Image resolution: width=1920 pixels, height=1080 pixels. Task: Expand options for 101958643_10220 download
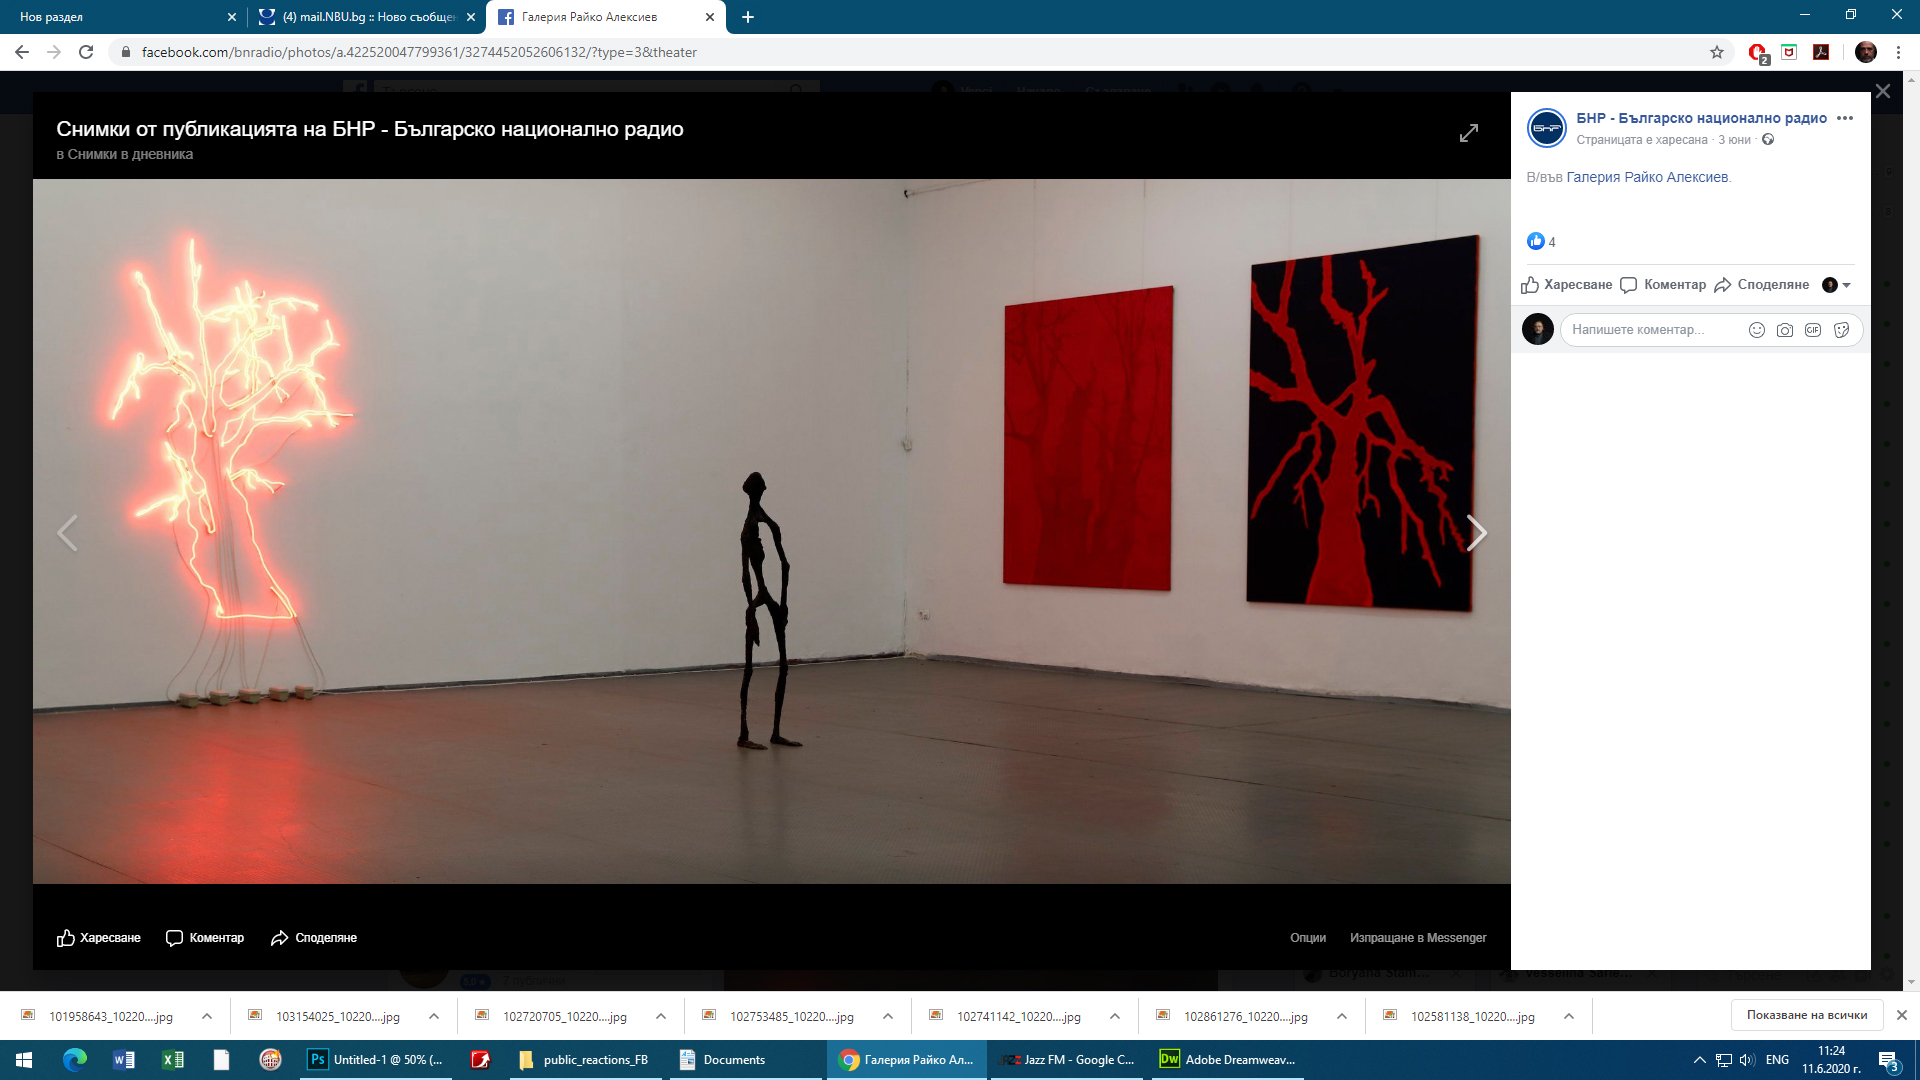pos(207,1016)
